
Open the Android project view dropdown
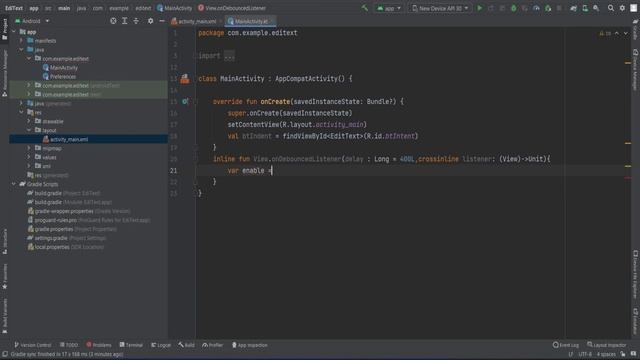click(32, 21)
